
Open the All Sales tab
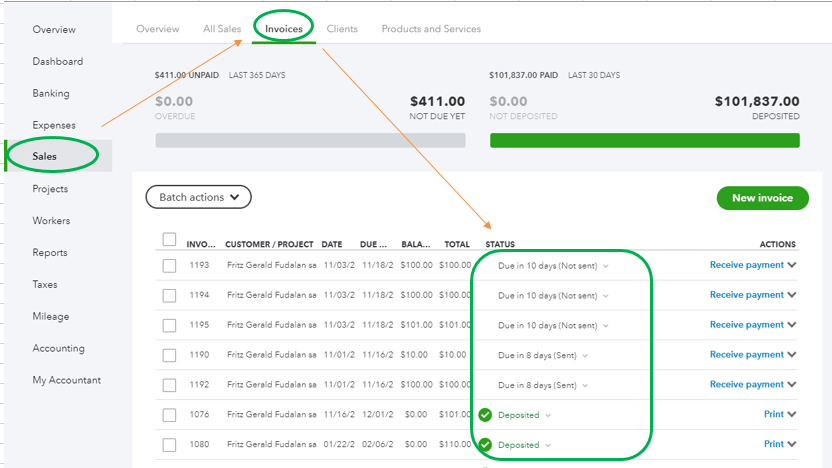(x=222, y=29)
